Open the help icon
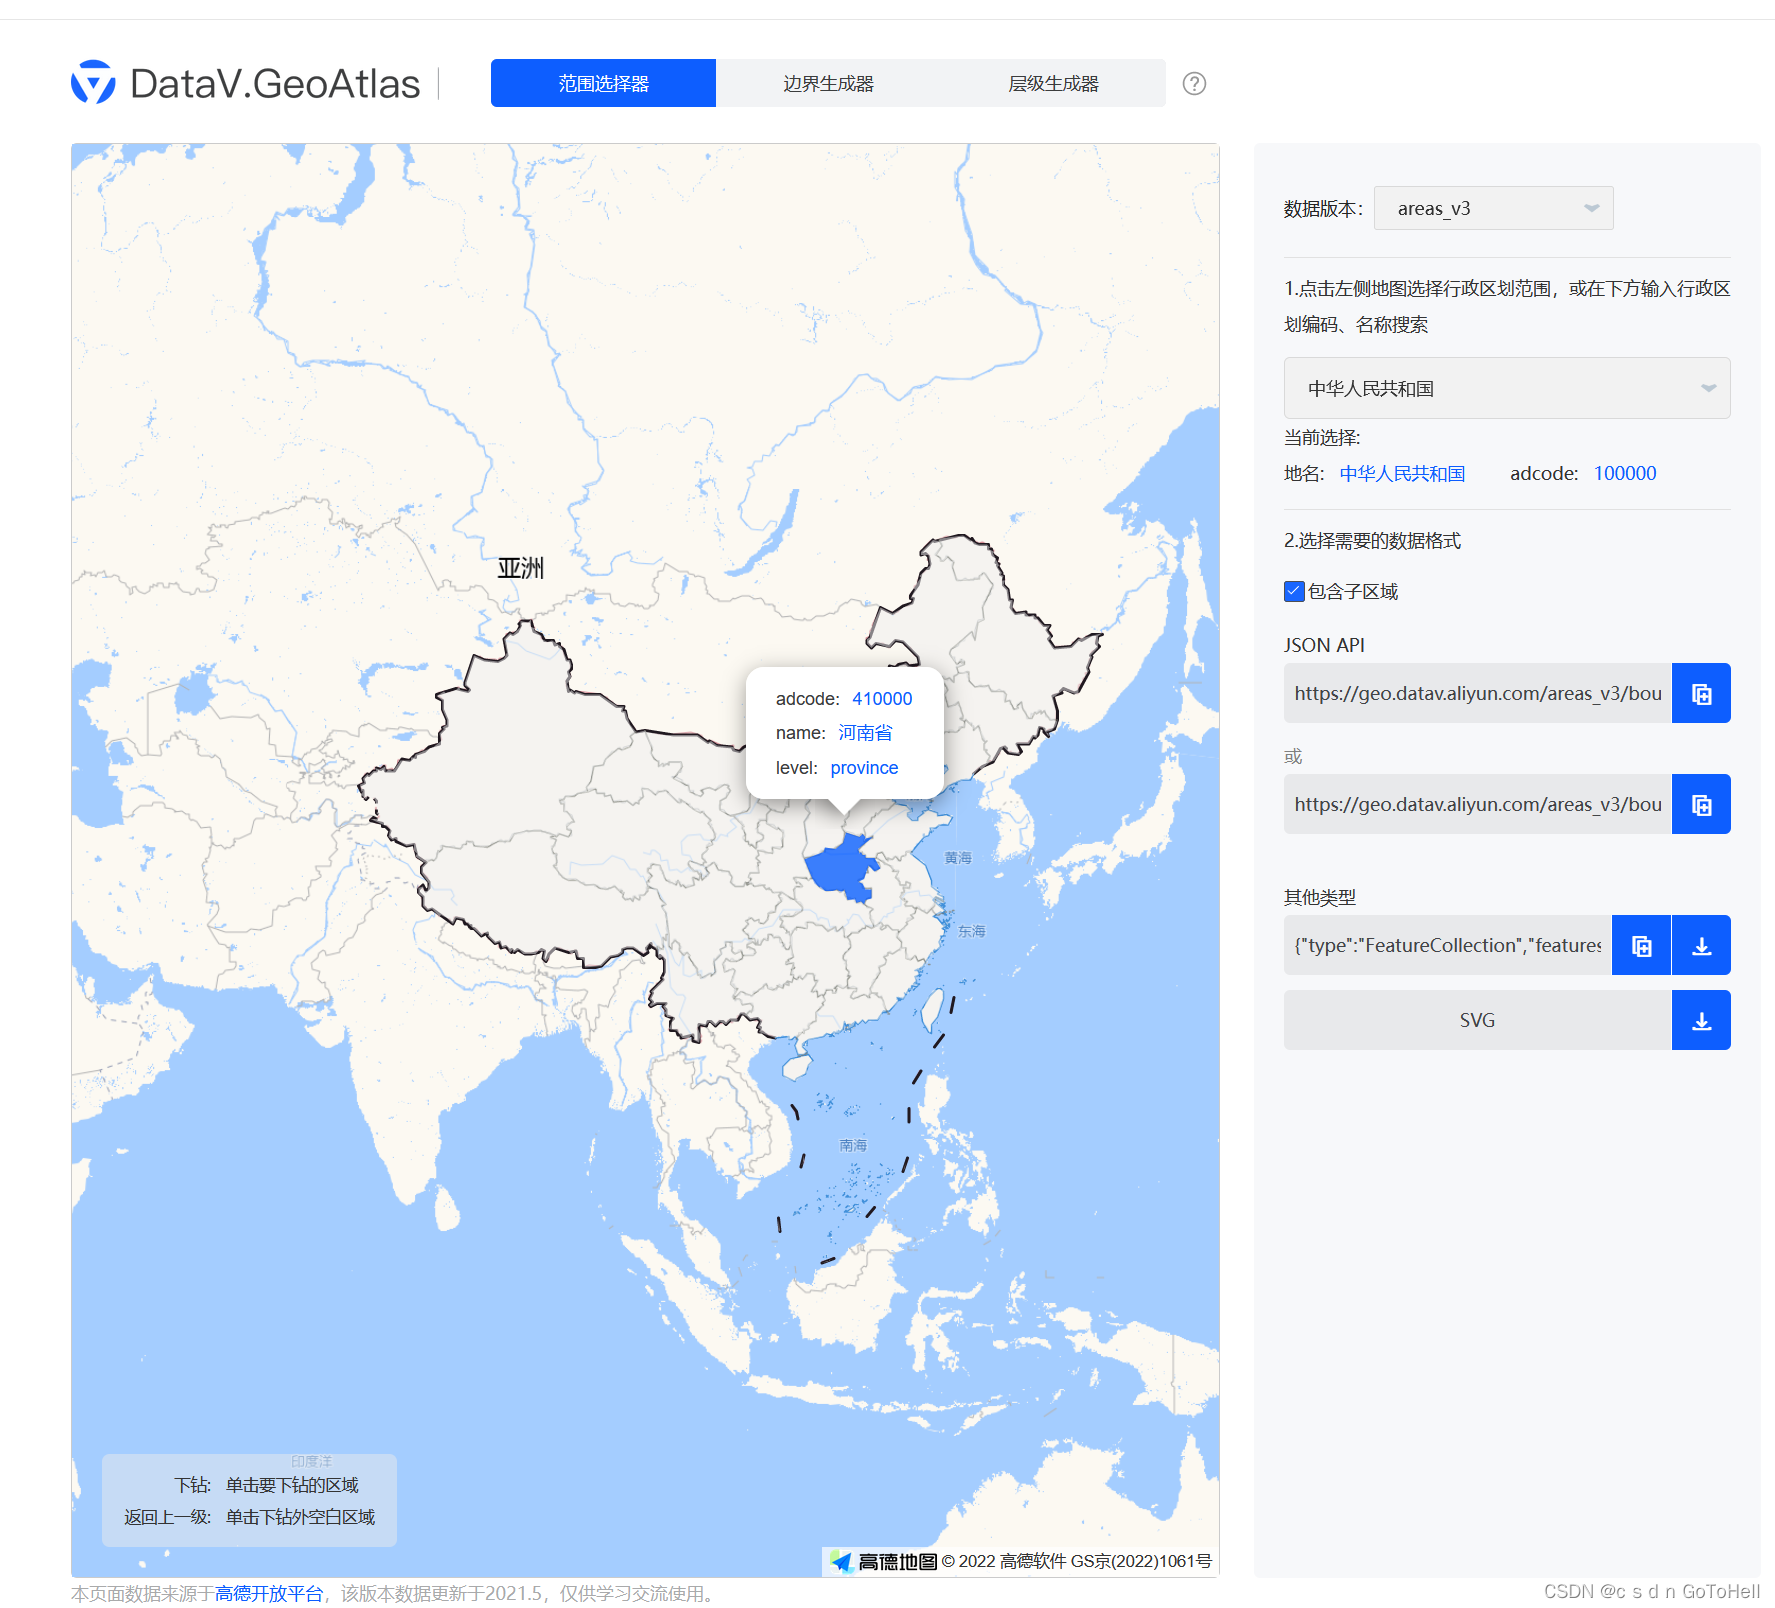The image size is (1775, 1608). [x=1194, y=84]
